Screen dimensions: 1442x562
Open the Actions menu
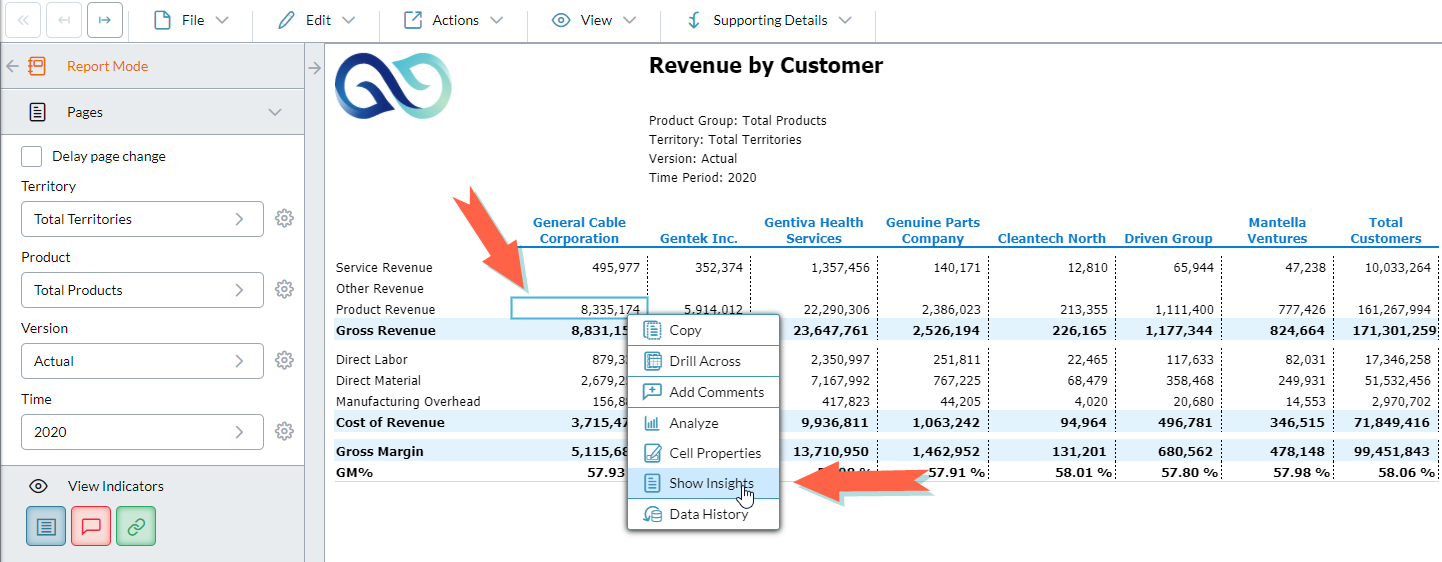pos(453,20)
